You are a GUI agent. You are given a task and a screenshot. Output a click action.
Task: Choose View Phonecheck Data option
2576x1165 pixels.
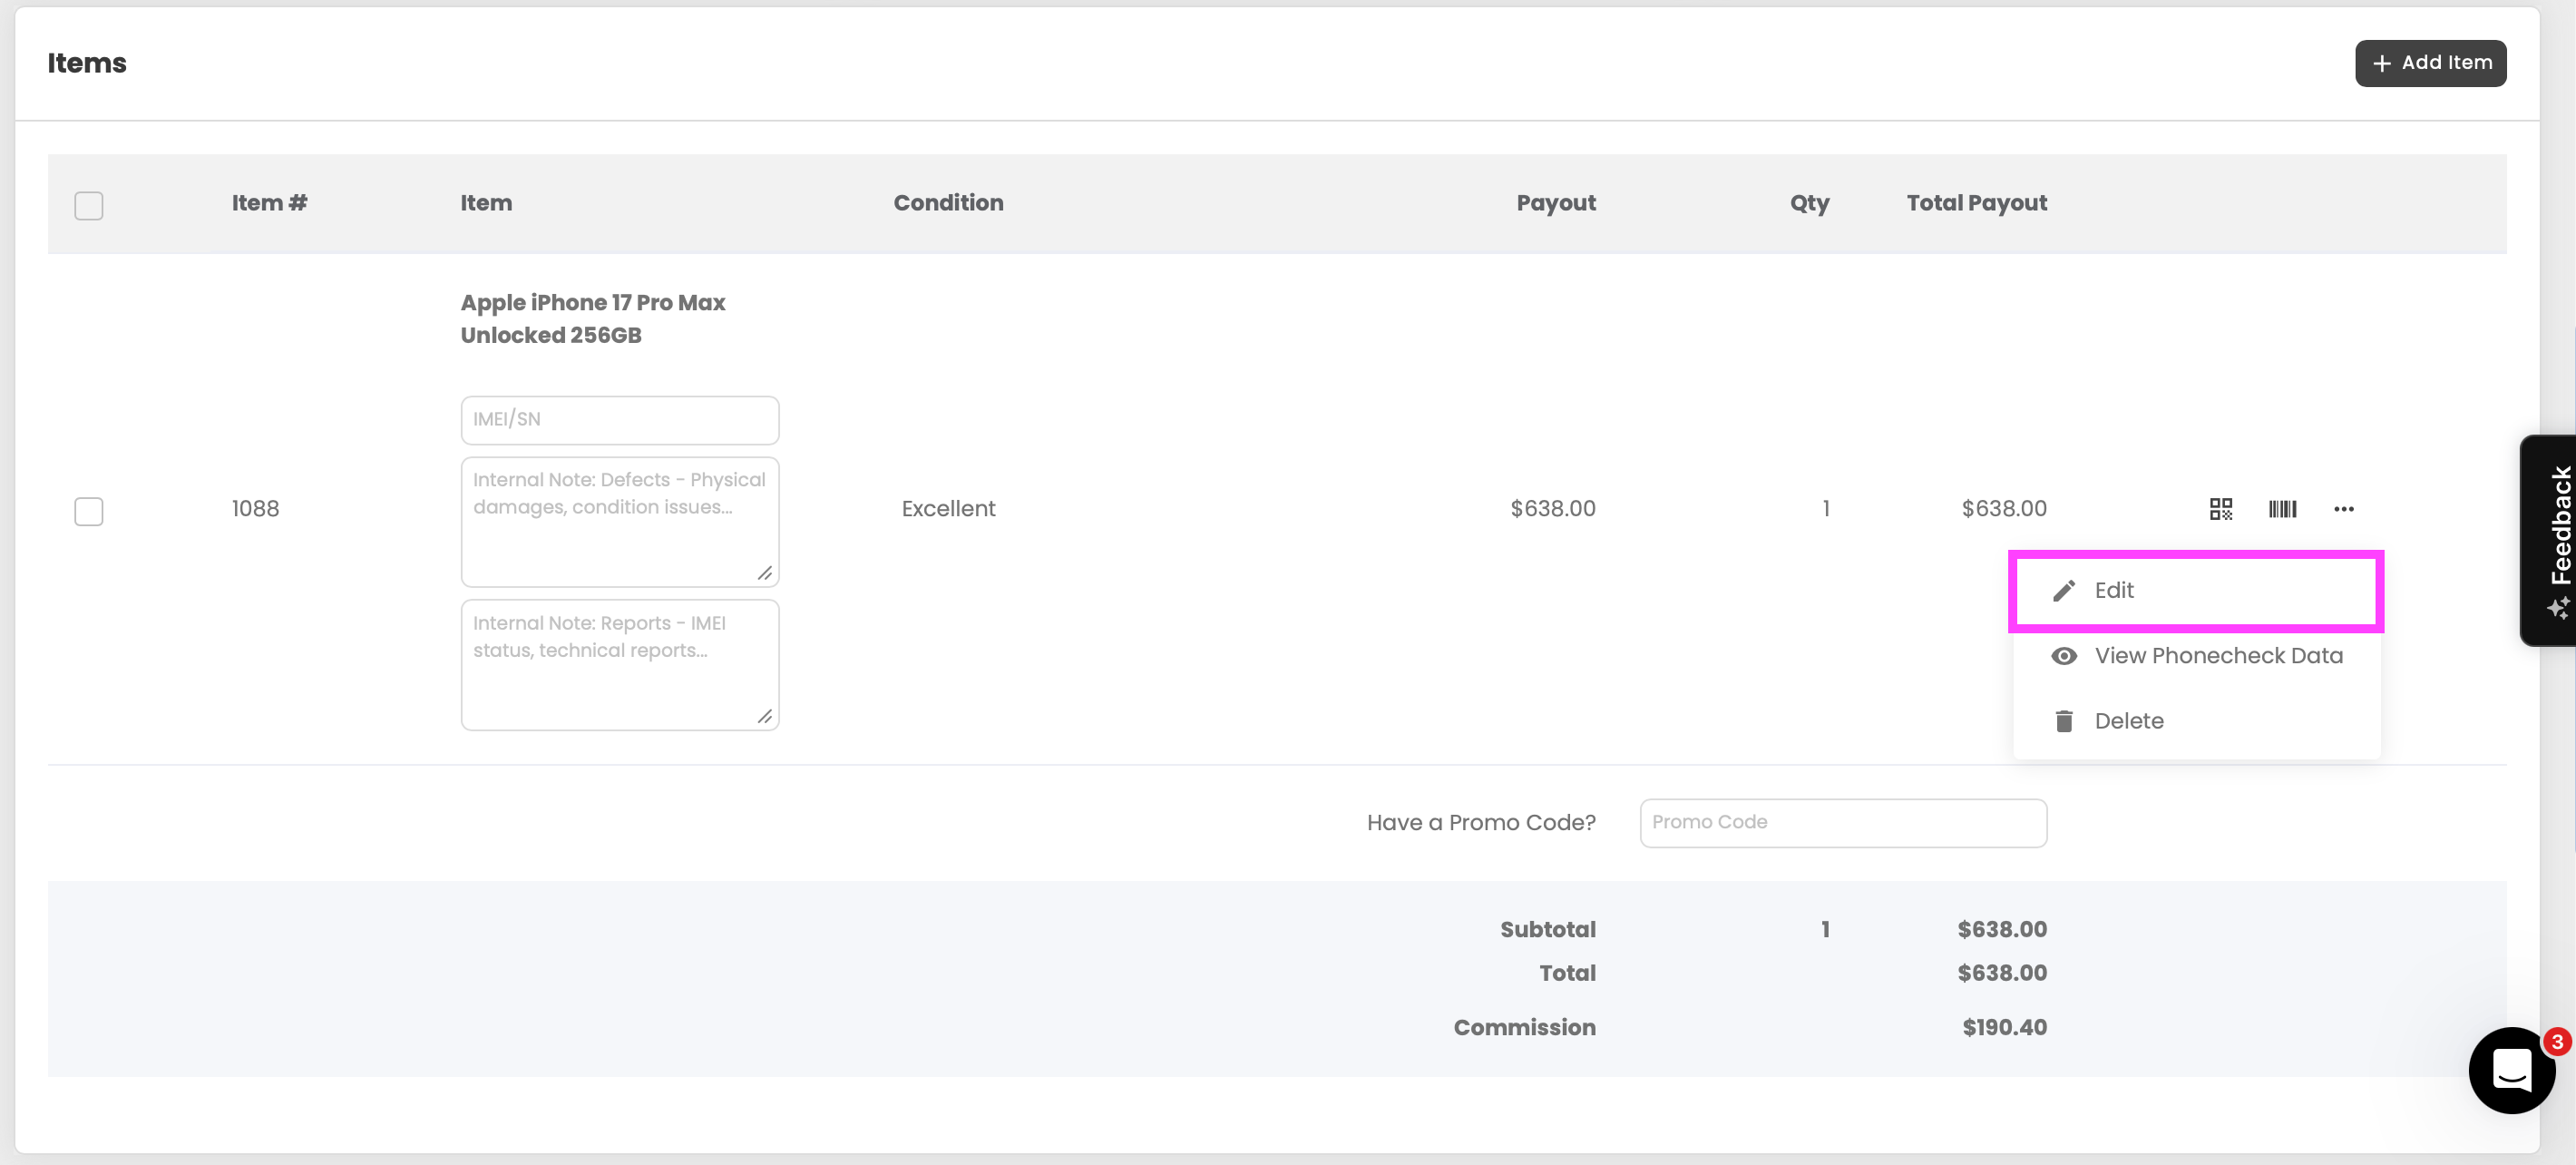pos(2196,656)
